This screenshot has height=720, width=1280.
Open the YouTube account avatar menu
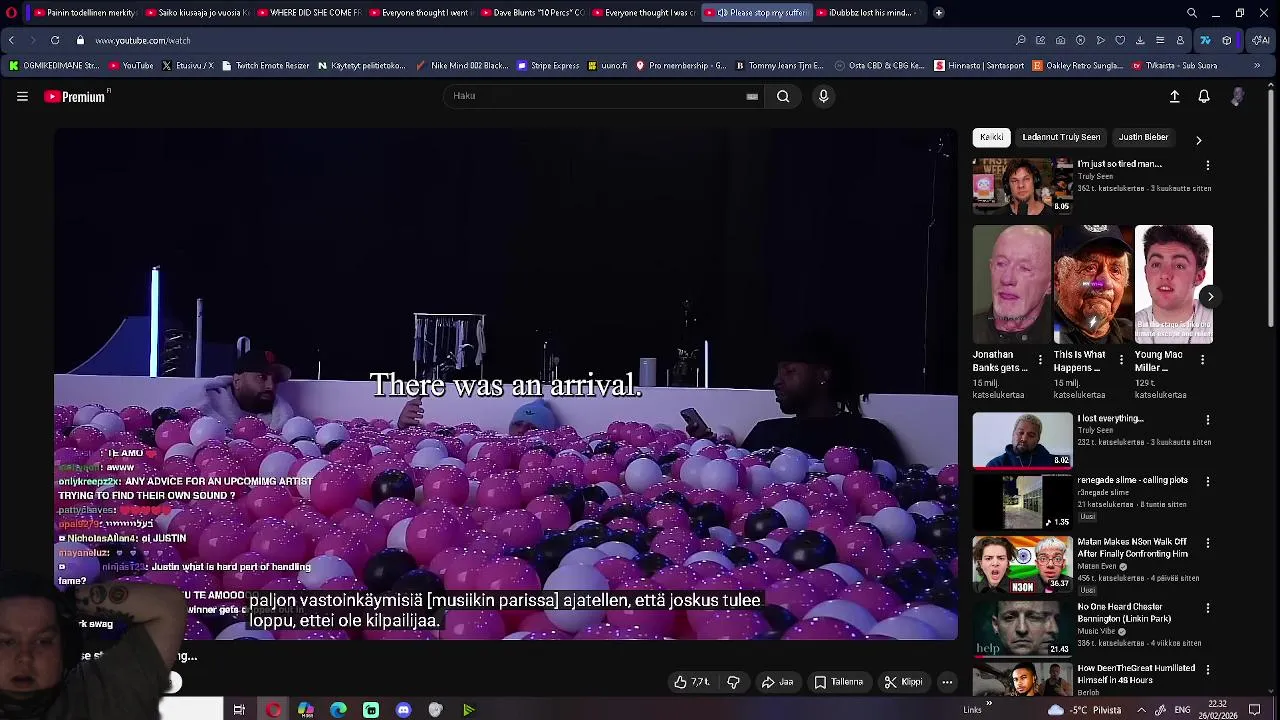tap(1238, 96)
